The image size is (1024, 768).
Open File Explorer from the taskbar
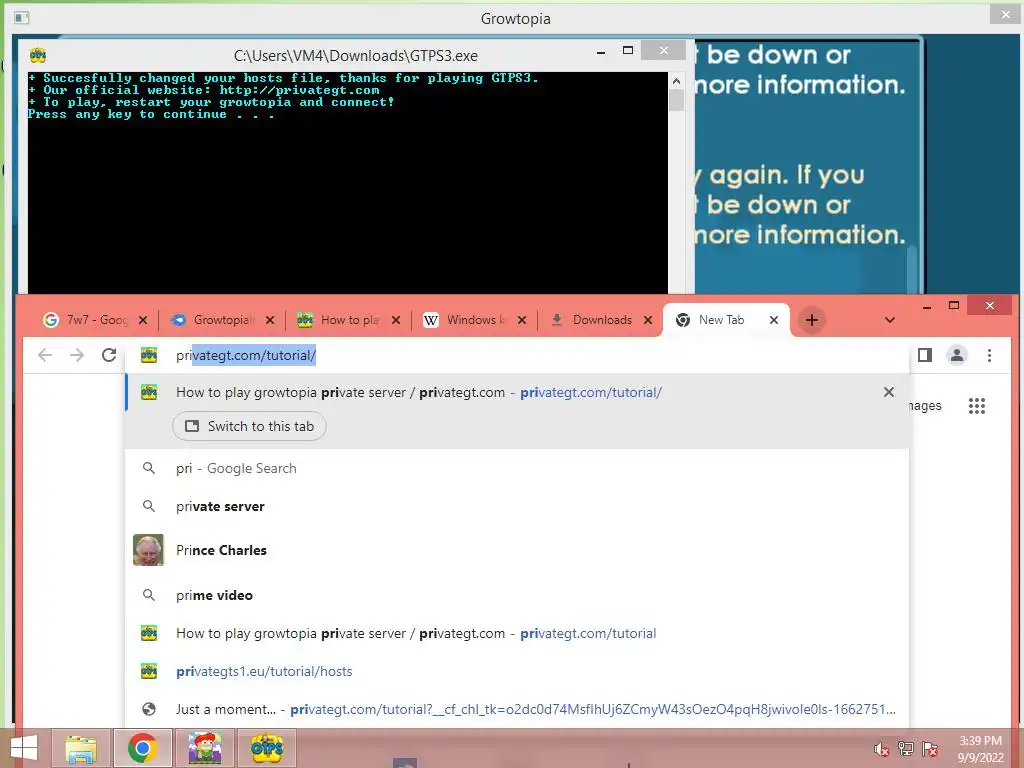click(81, 748)
